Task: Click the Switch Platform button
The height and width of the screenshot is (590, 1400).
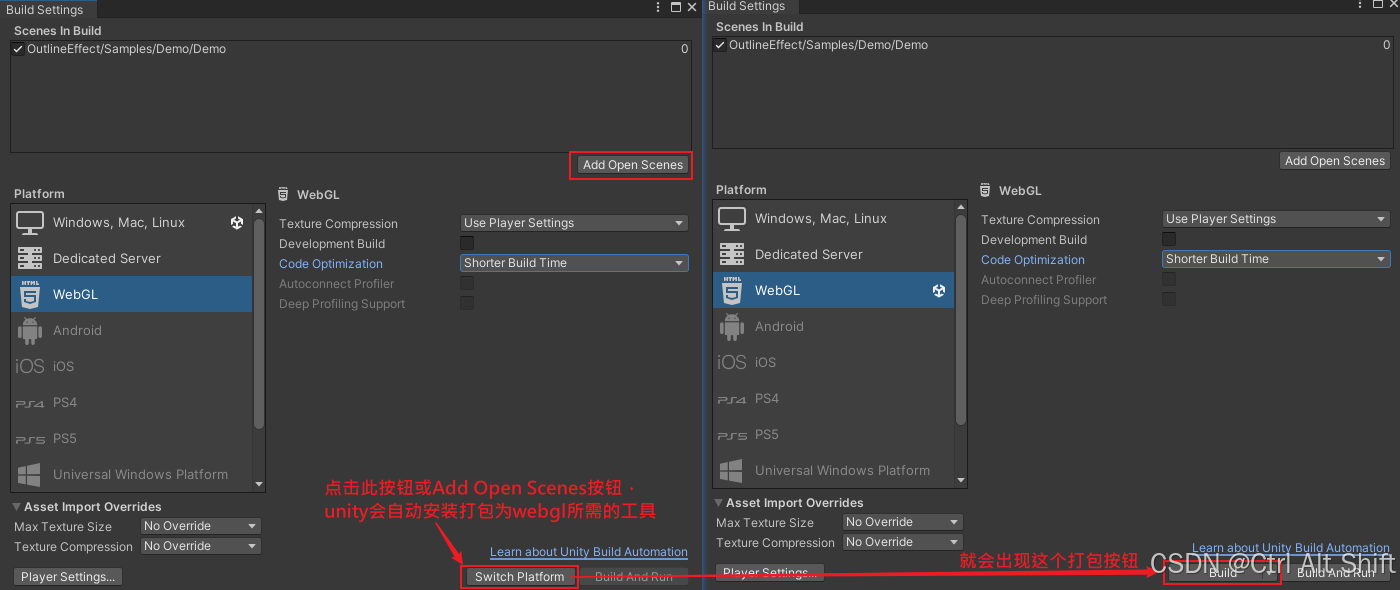Action: tap(520, 577)
